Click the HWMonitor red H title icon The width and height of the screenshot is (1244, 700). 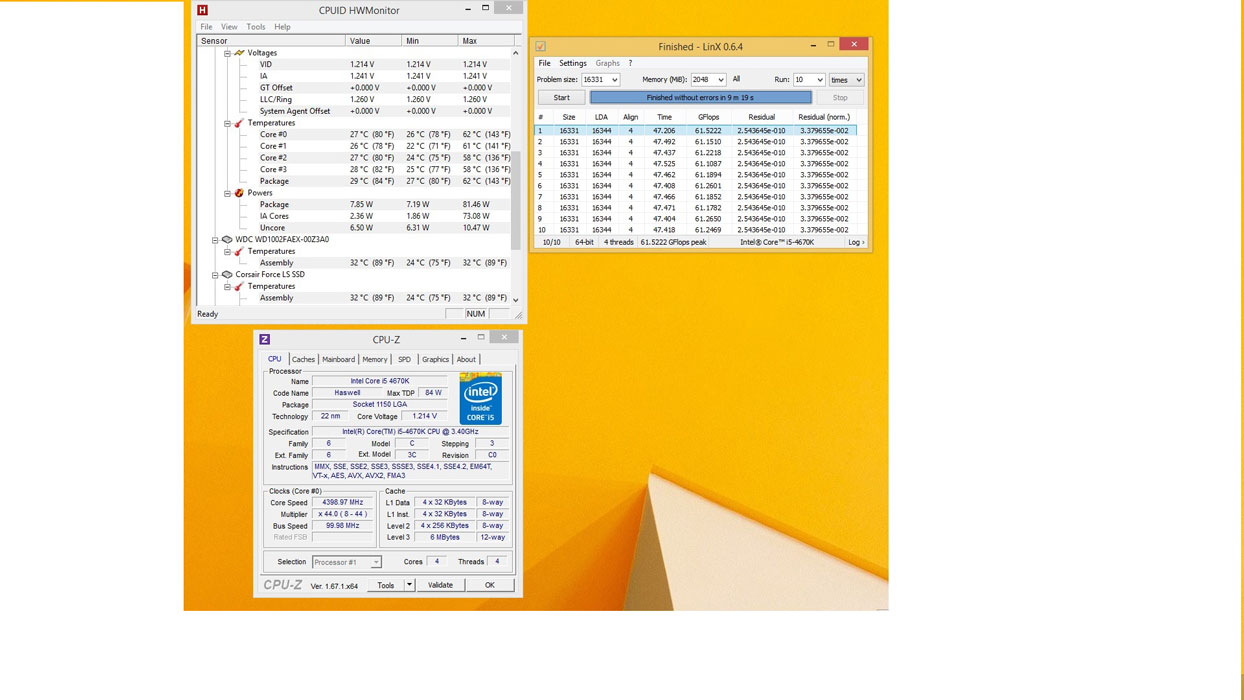click(x=202, y=10)
